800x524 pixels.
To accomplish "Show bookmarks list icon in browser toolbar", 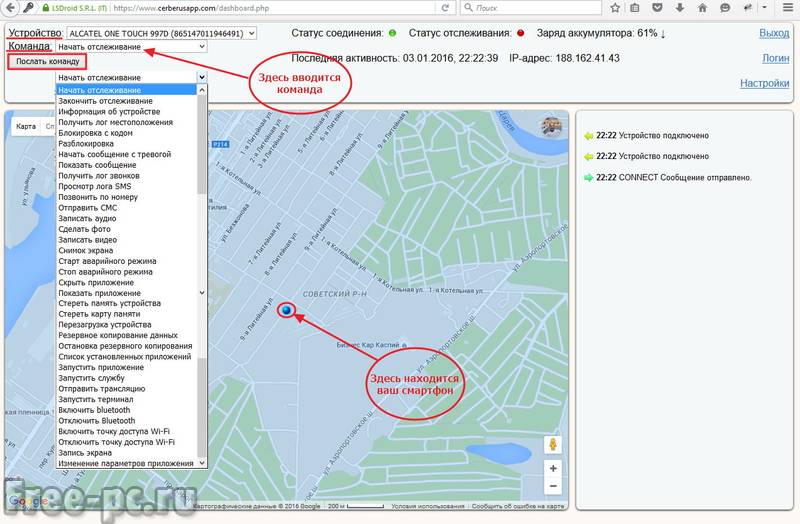I will (x=635, y=8).
